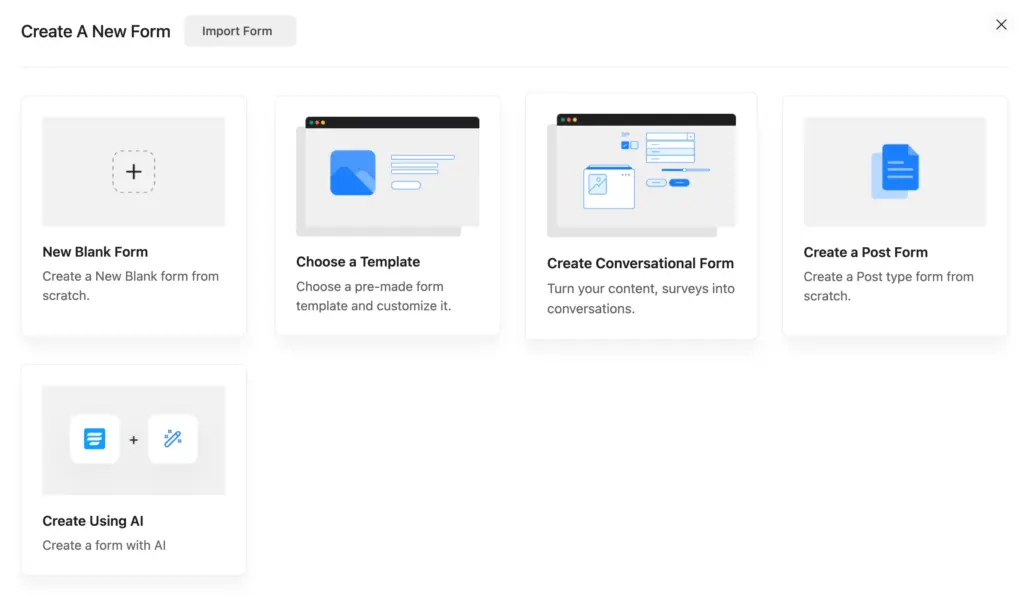Image resolution: width=1024 pixels, height=606 pixels.
Task: Click the checked blue checkbox in conversational illustration
Action: pos(624,145)
